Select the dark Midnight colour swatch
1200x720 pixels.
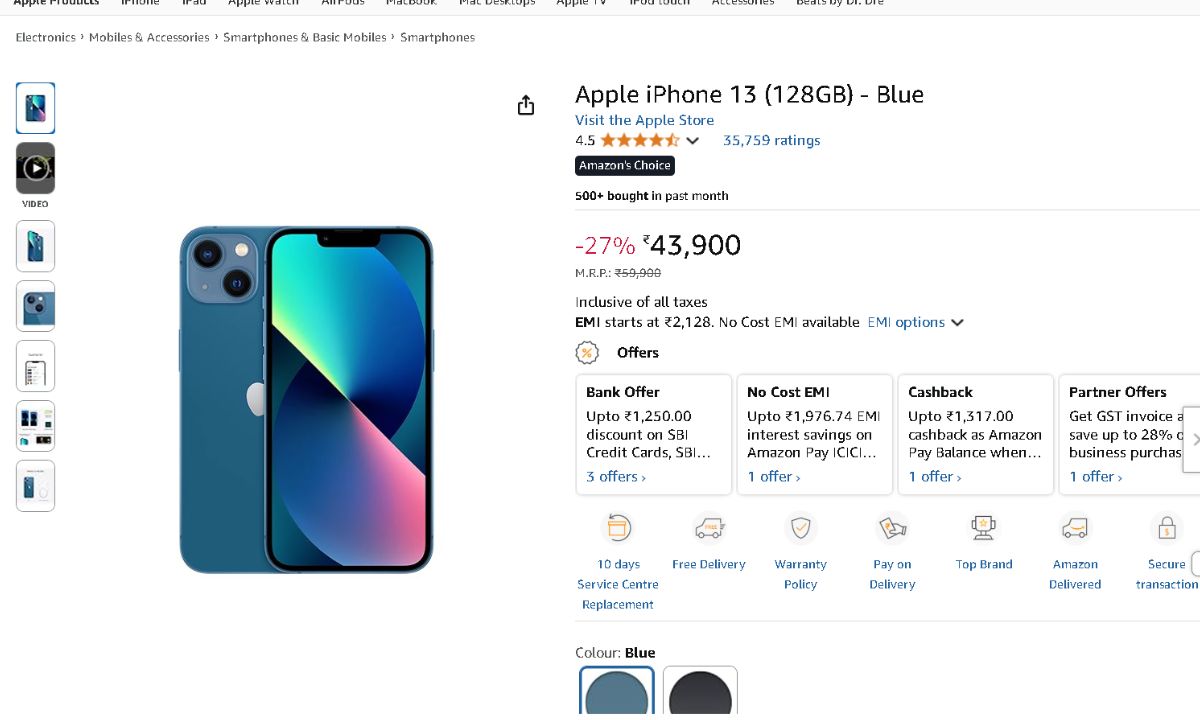[x=700, y=692]
